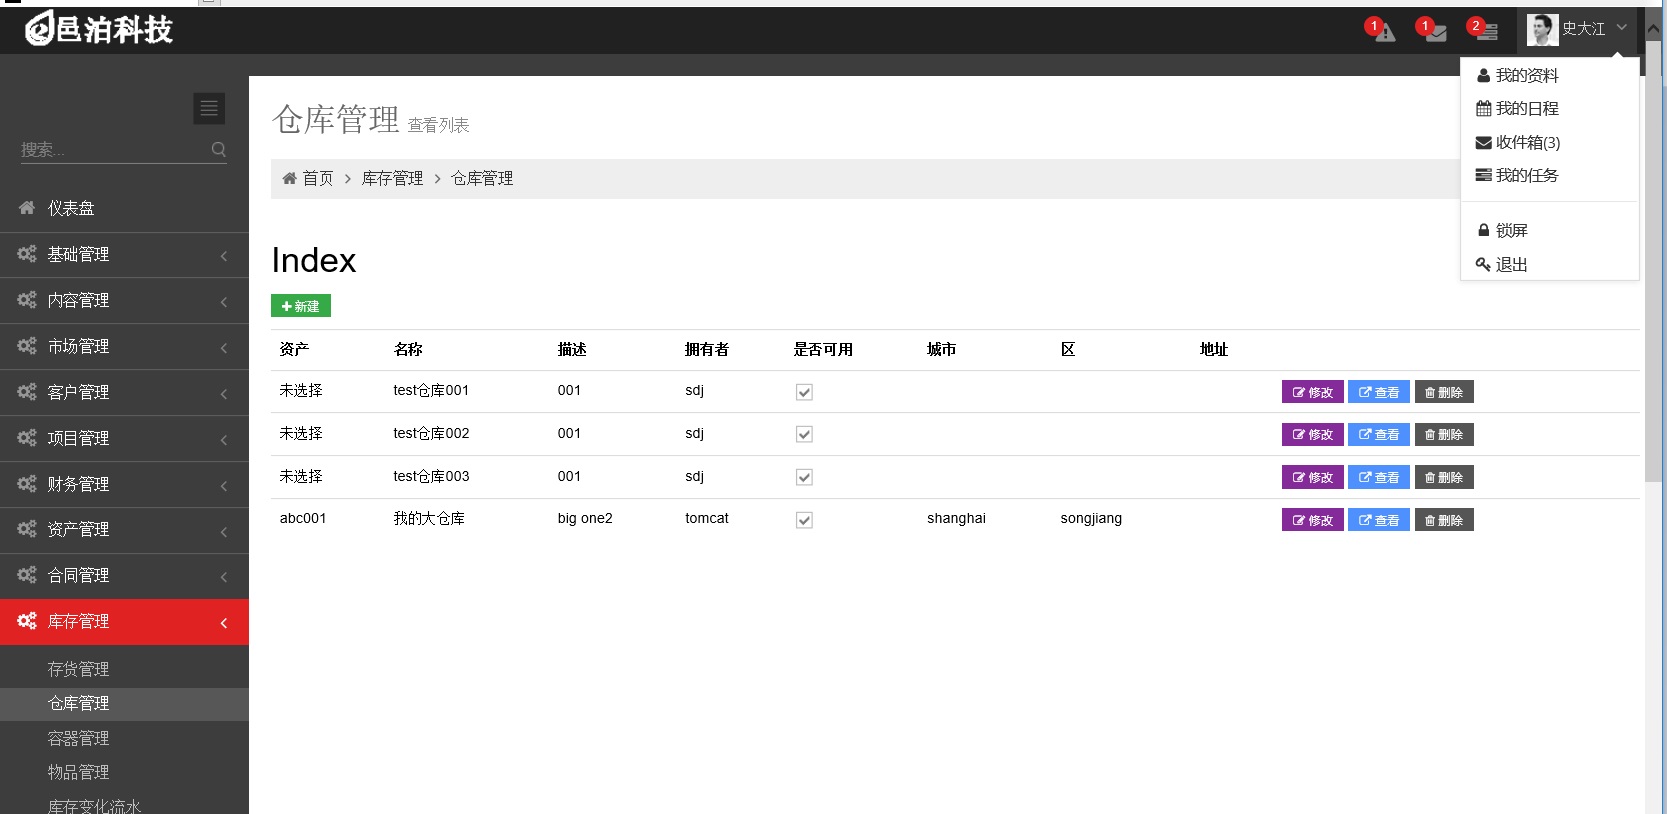The width and height of the screenshot is (1667, 814).
Task: Click the user avatar photo of 史大江
Action: (1541, 30)
